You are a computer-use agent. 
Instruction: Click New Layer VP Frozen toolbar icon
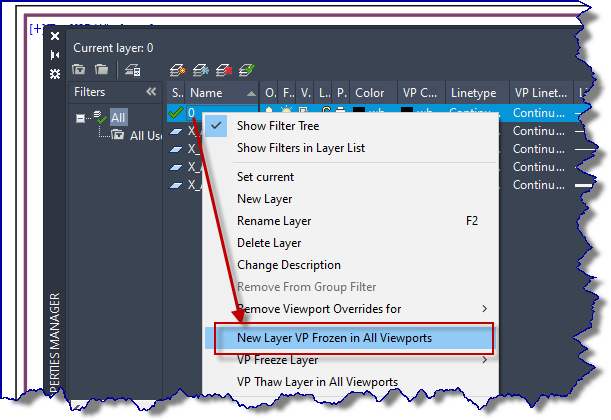coord(201,70)
